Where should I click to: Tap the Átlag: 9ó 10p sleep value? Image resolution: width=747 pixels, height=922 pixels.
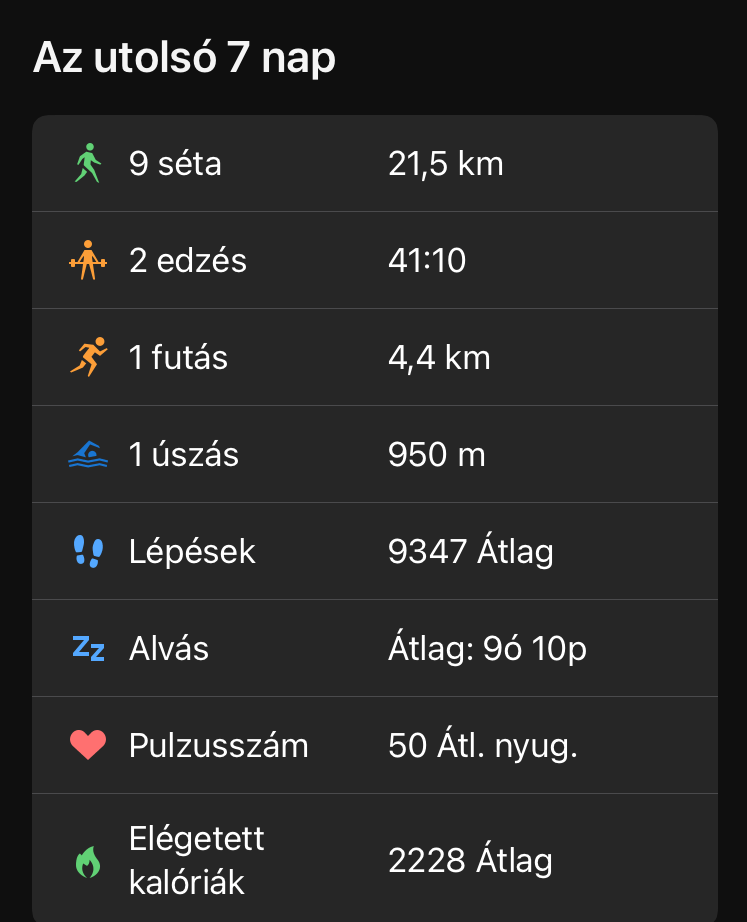click(487, 649)
